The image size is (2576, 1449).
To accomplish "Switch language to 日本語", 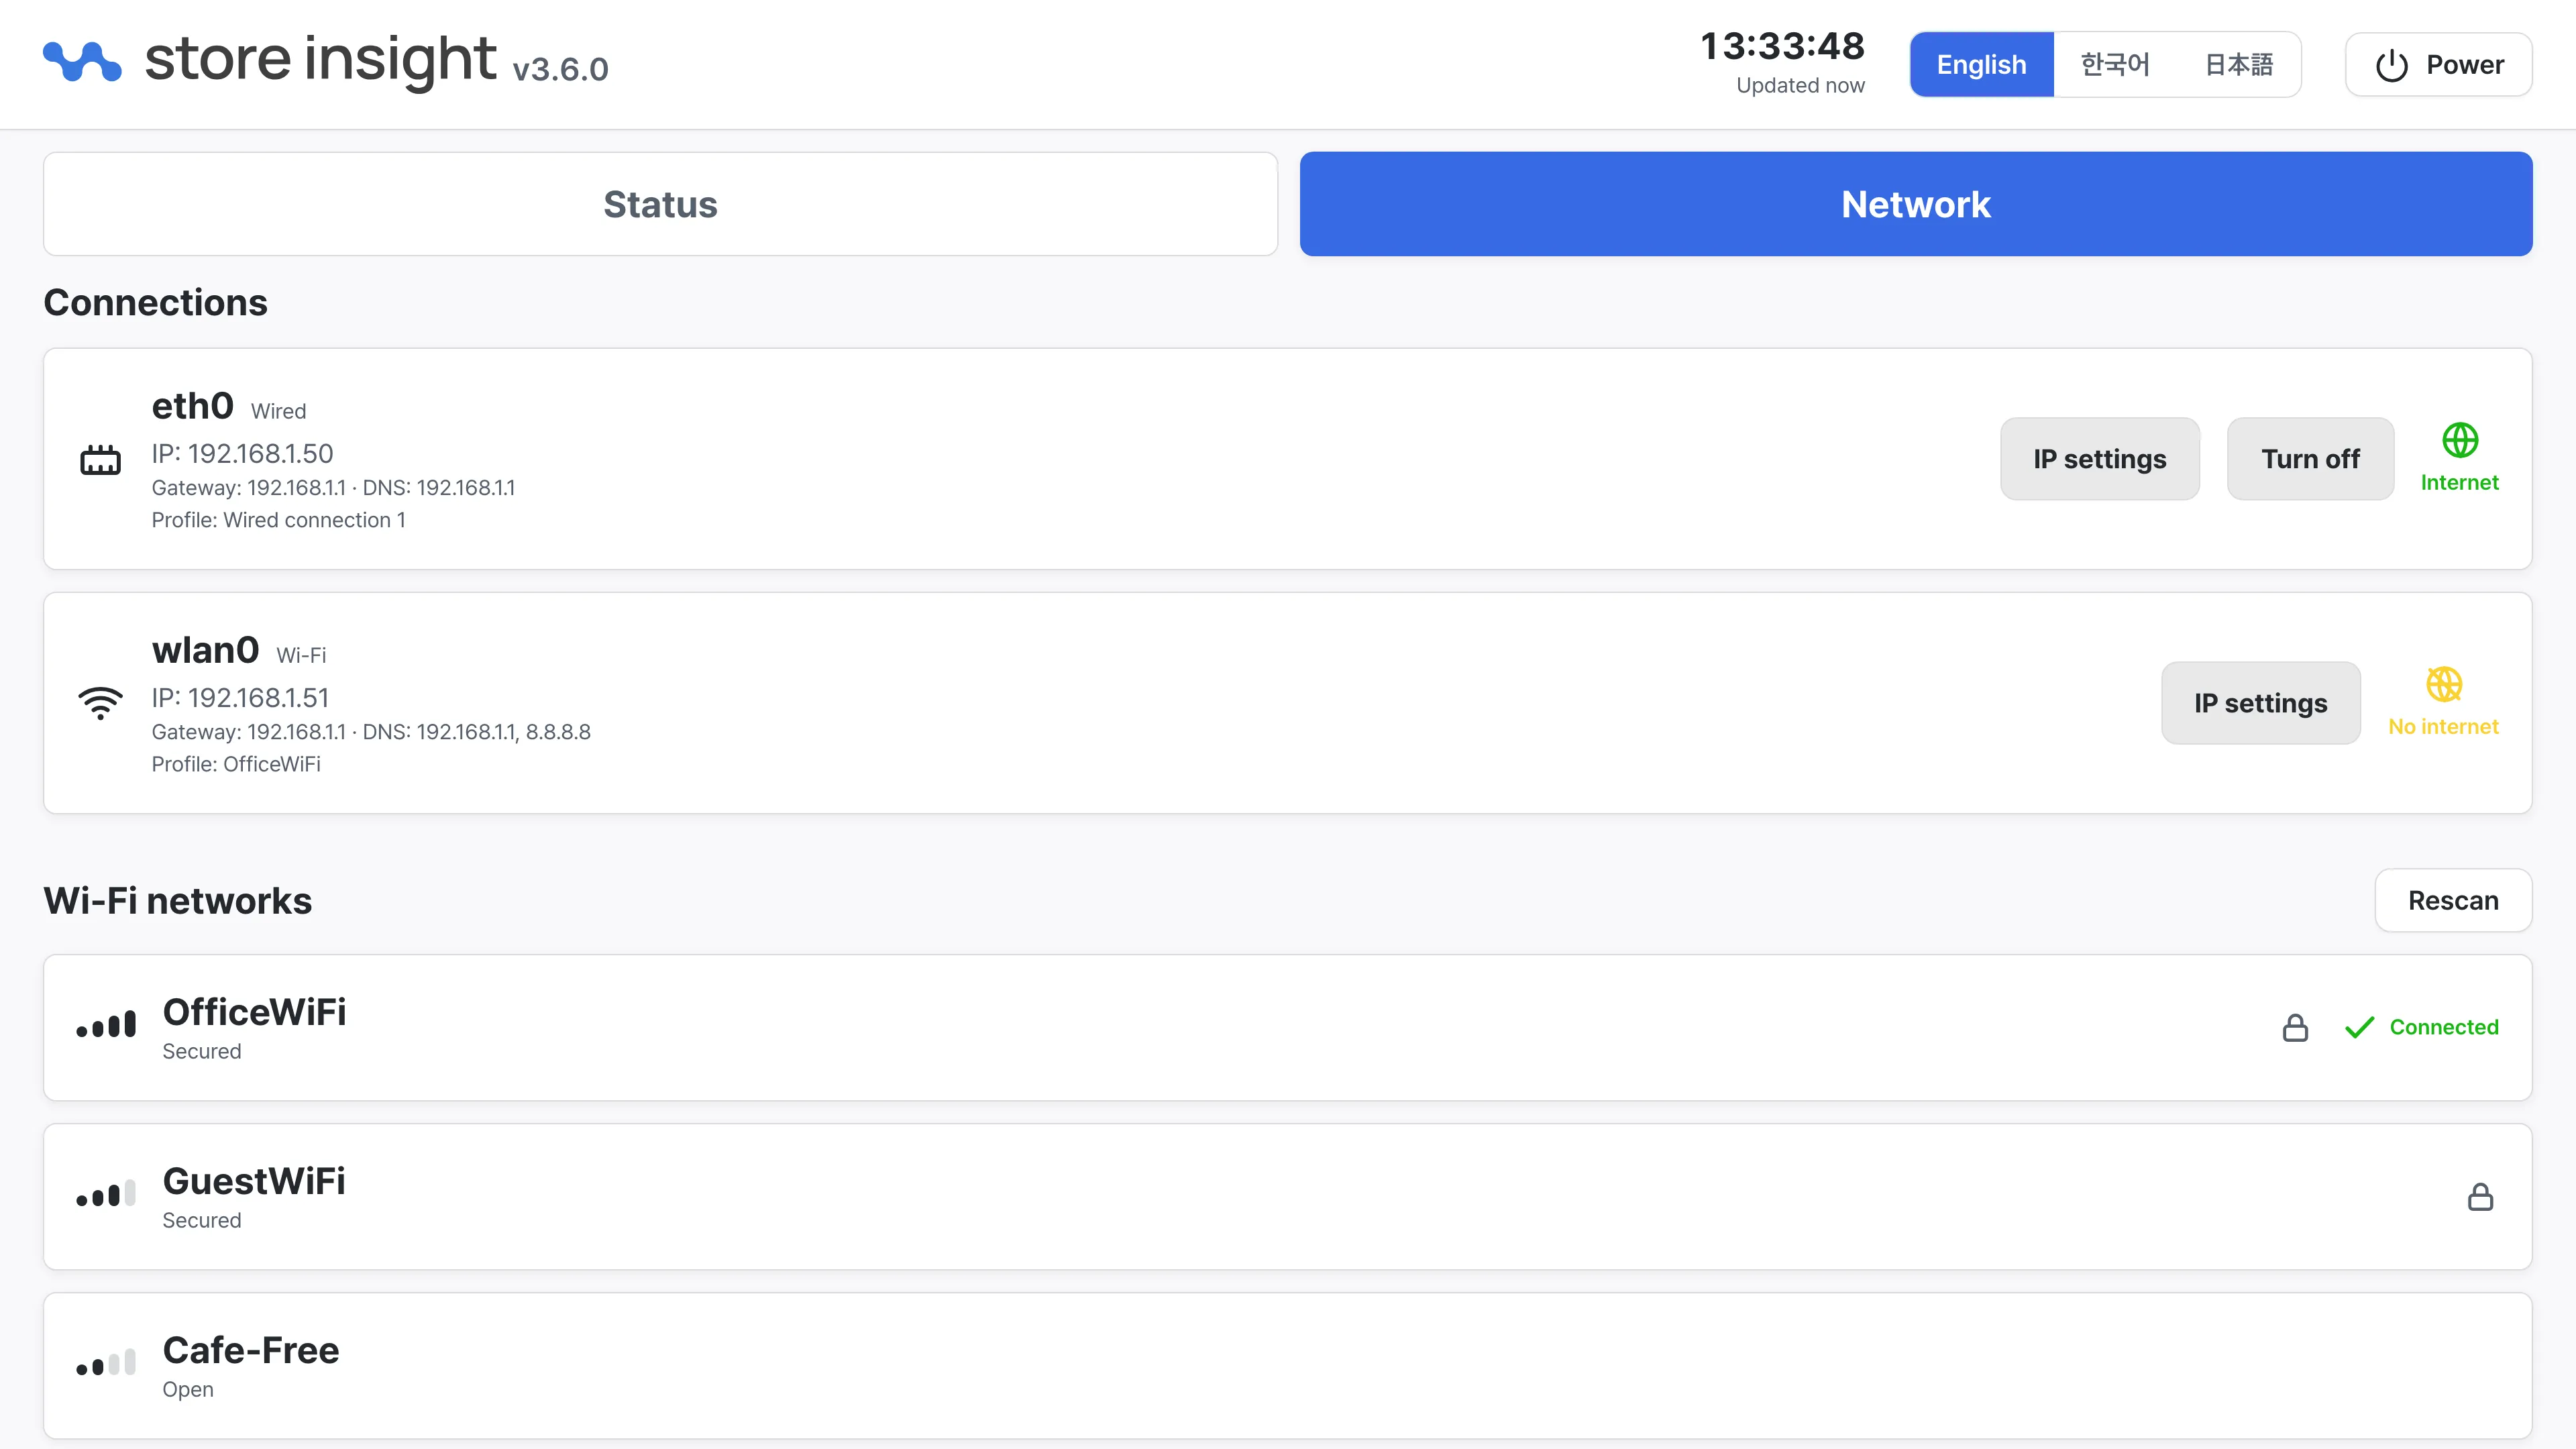I will click(x=2239, y=65).
